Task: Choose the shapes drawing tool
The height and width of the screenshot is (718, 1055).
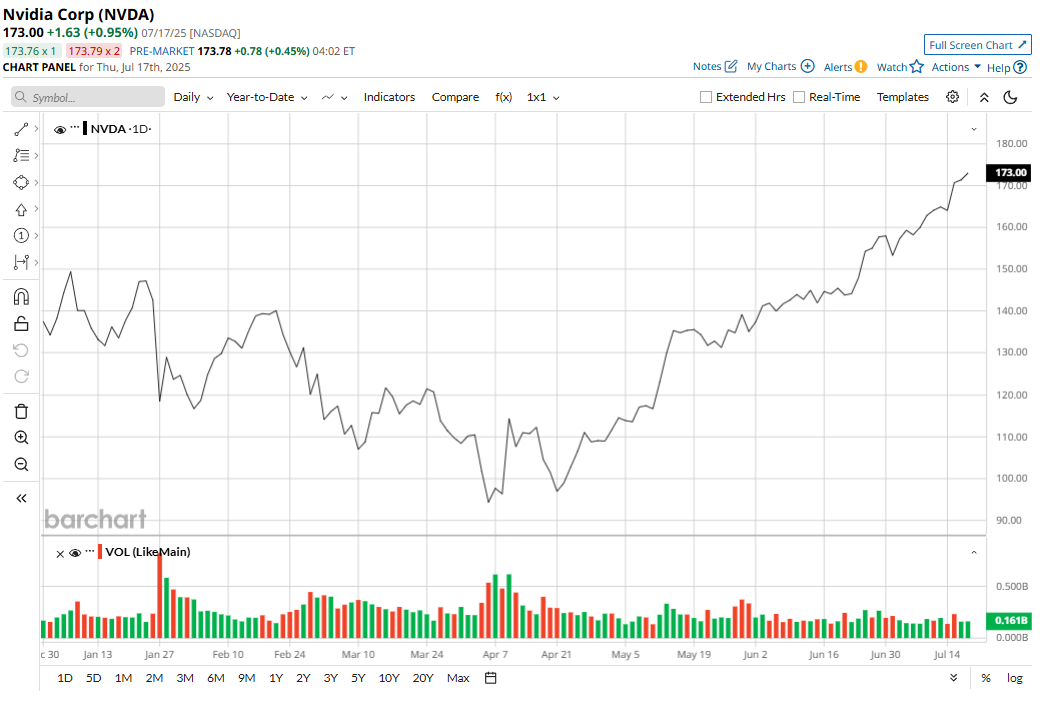Action: pos(21,182)
